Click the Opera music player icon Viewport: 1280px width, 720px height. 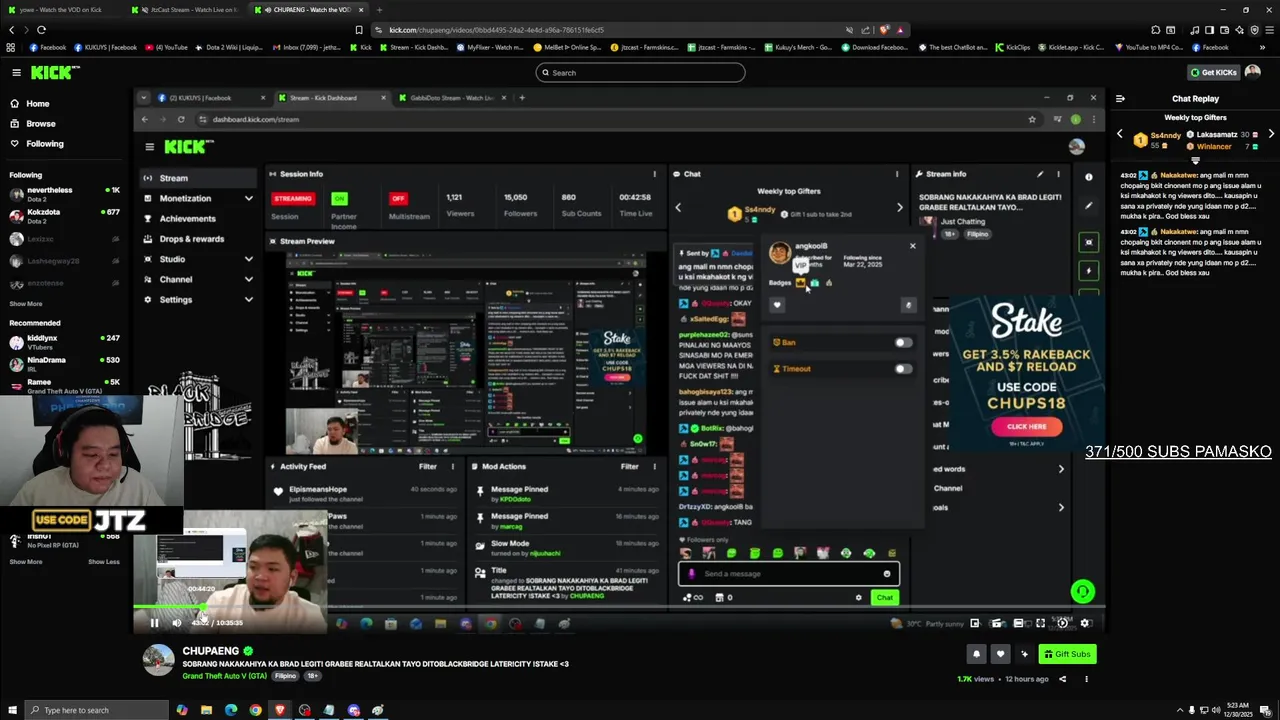coord(1195,30)
